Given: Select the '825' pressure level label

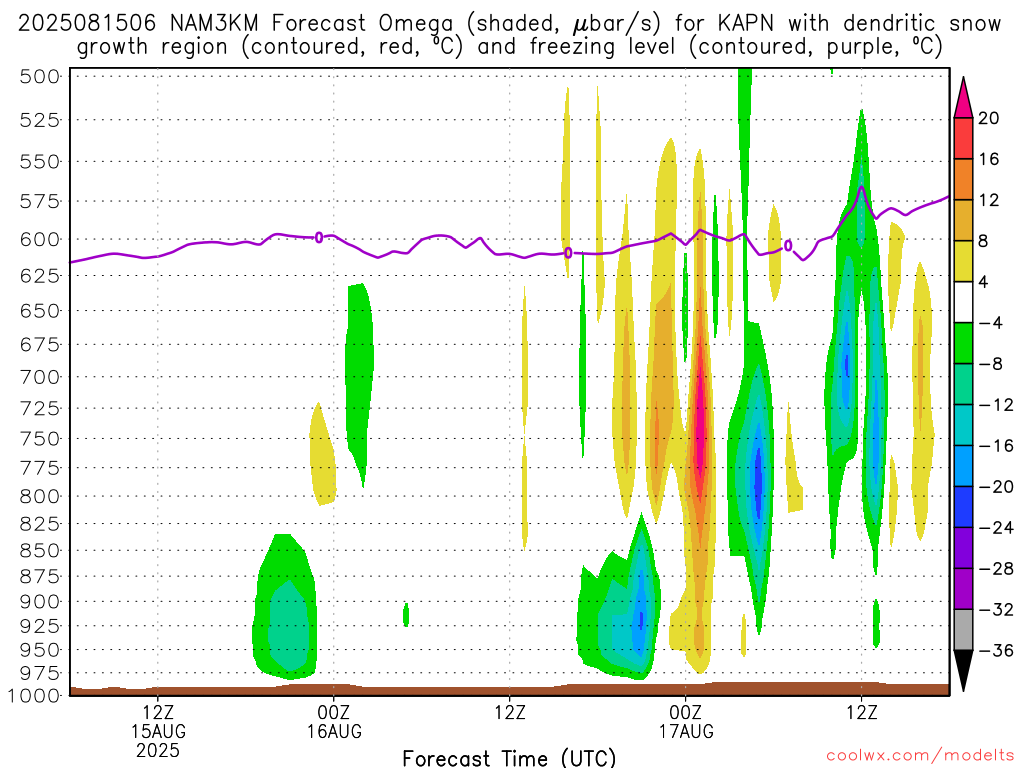Looking at the screenshot, I should (x=40, y=524).
